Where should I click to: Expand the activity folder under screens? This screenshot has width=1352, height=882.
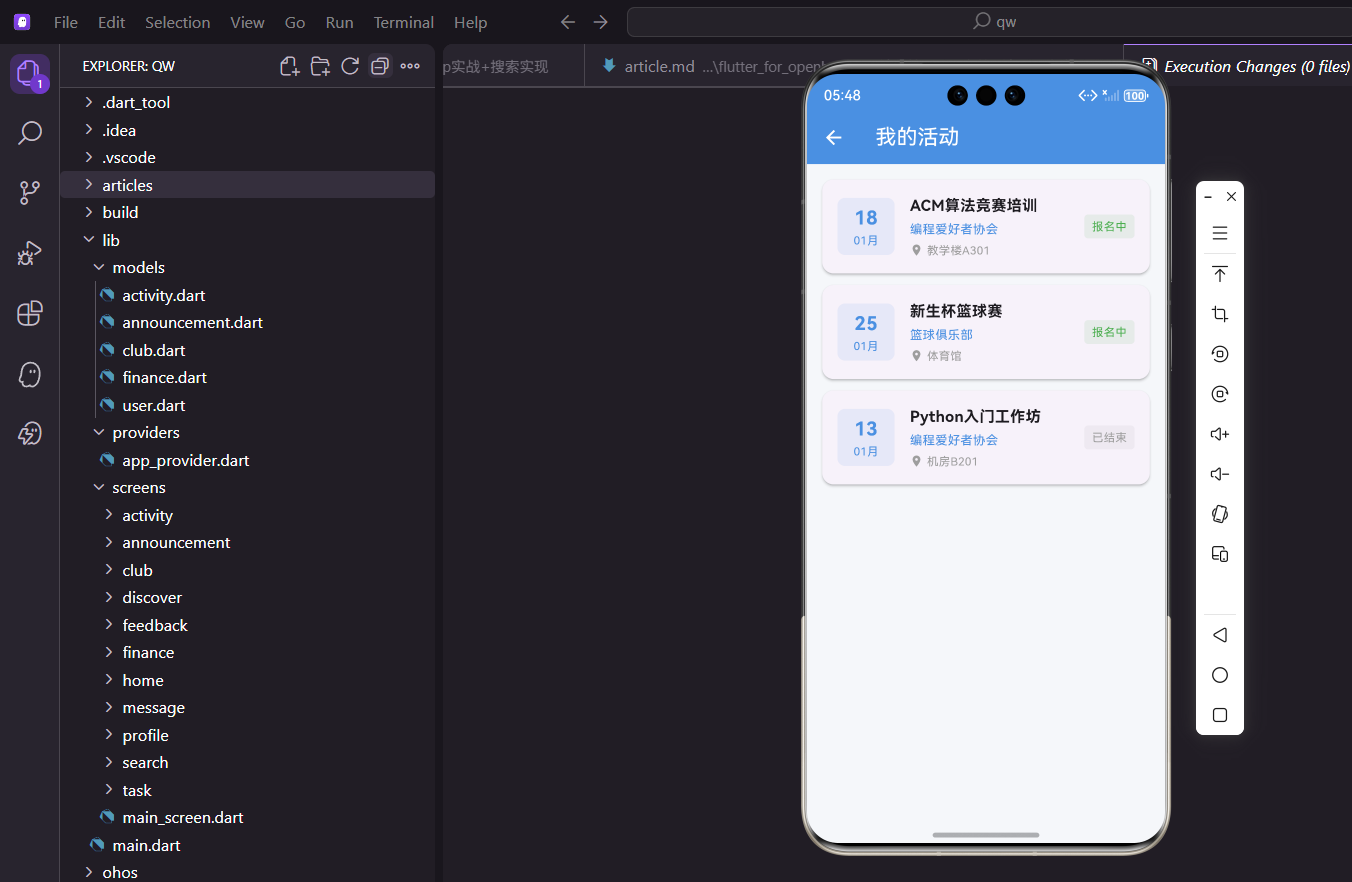(x=147, y=514)
